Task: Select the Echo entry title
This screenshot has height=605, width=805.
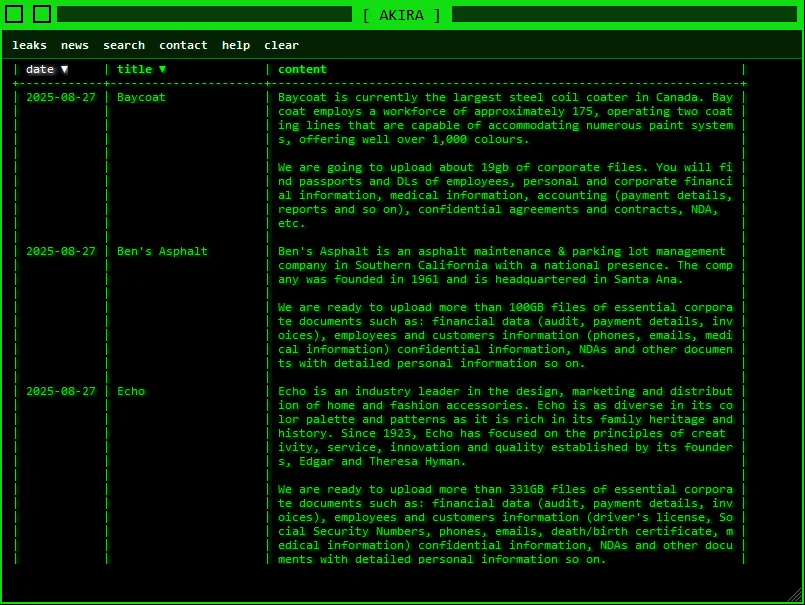Action: tap(131, 392)
